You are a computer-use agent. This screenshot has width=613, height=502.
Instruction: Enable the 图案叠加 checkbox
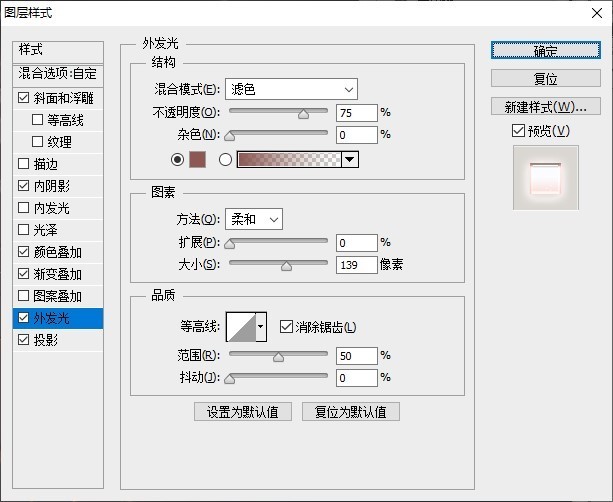(23, 296)
